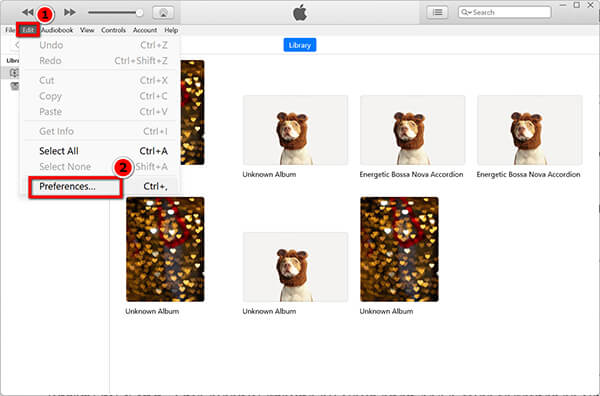This screenshot has width=600, height=396.
Task: Open the AirPlay output button
Action: coord(163,13)
